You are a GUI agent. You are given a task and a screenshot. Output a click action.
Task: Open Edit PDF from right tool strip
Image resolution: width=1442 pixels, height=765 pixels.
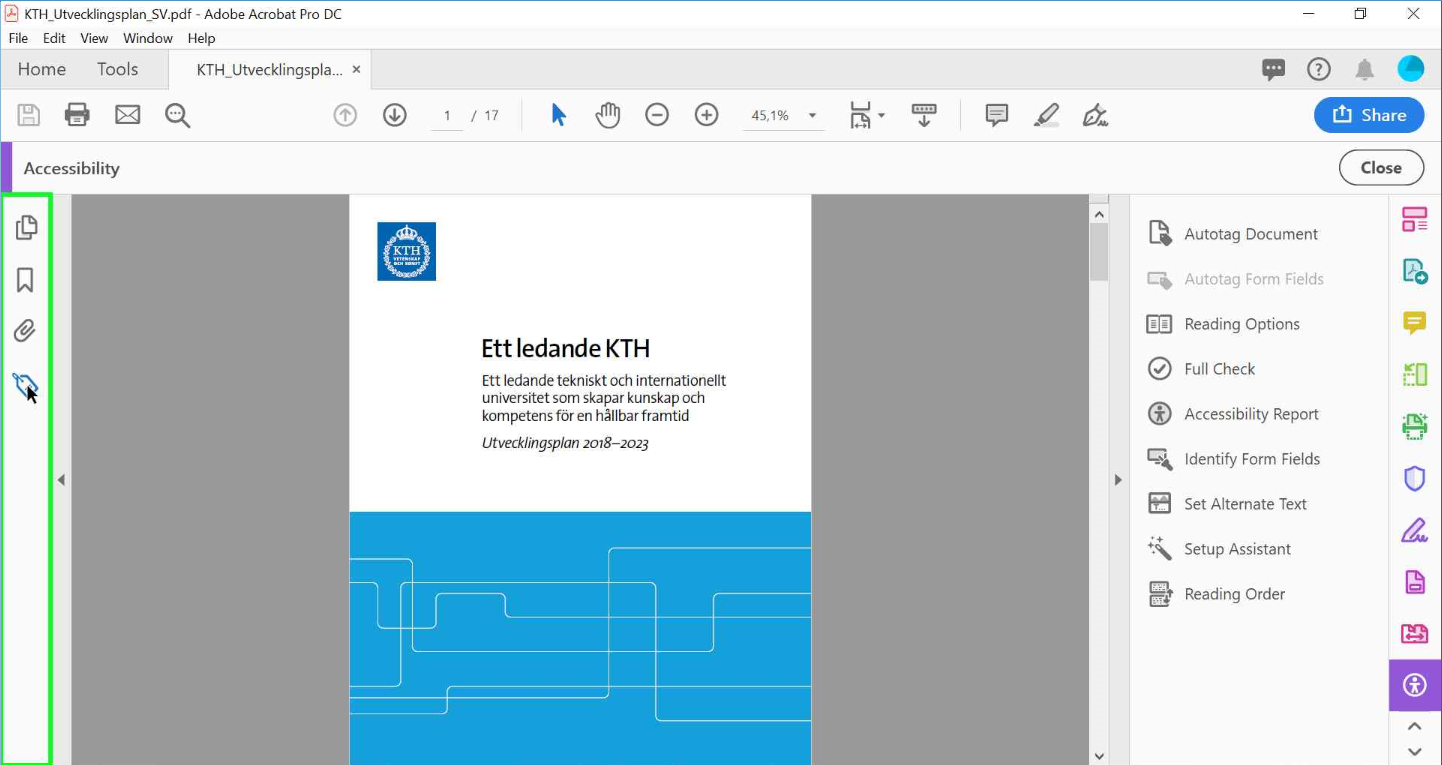pyautogui.click(x=1415, y=219)
